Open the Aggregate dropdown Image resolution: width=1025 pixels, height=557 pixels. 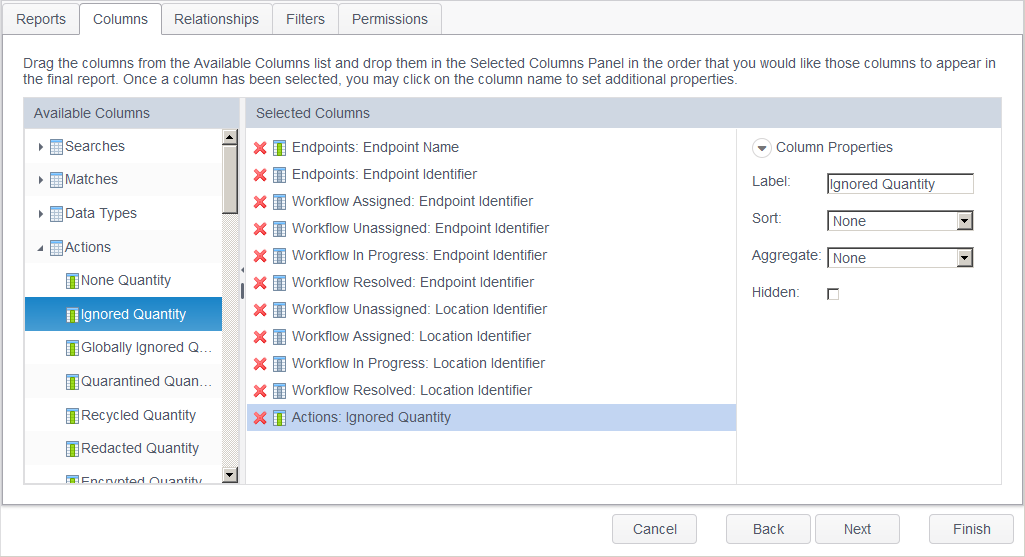(964, 258)
